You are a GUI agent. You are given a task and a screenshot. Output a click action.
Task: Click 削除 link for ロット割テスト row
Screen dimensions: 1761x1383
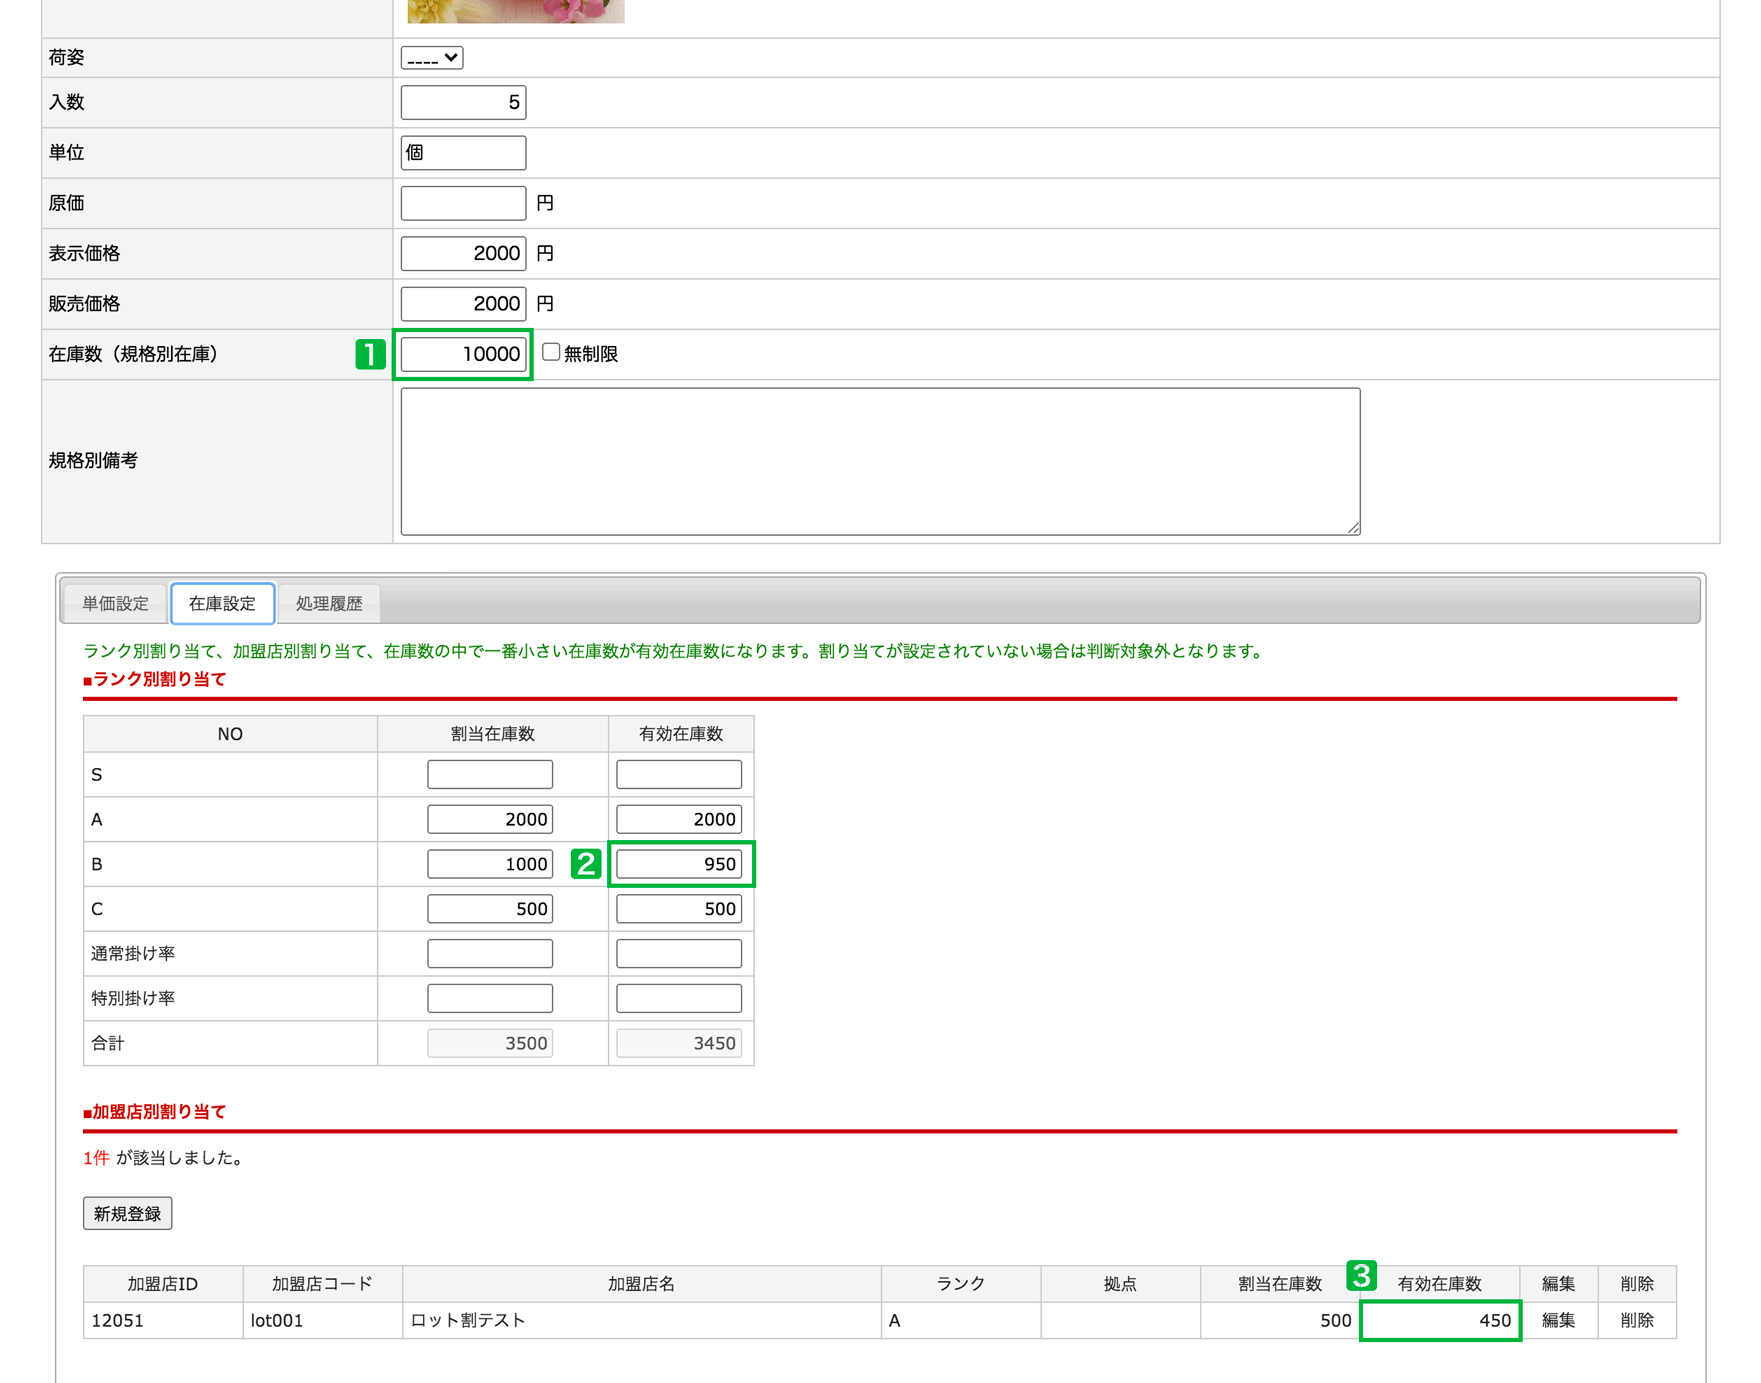click(x=1636, y=1320)
